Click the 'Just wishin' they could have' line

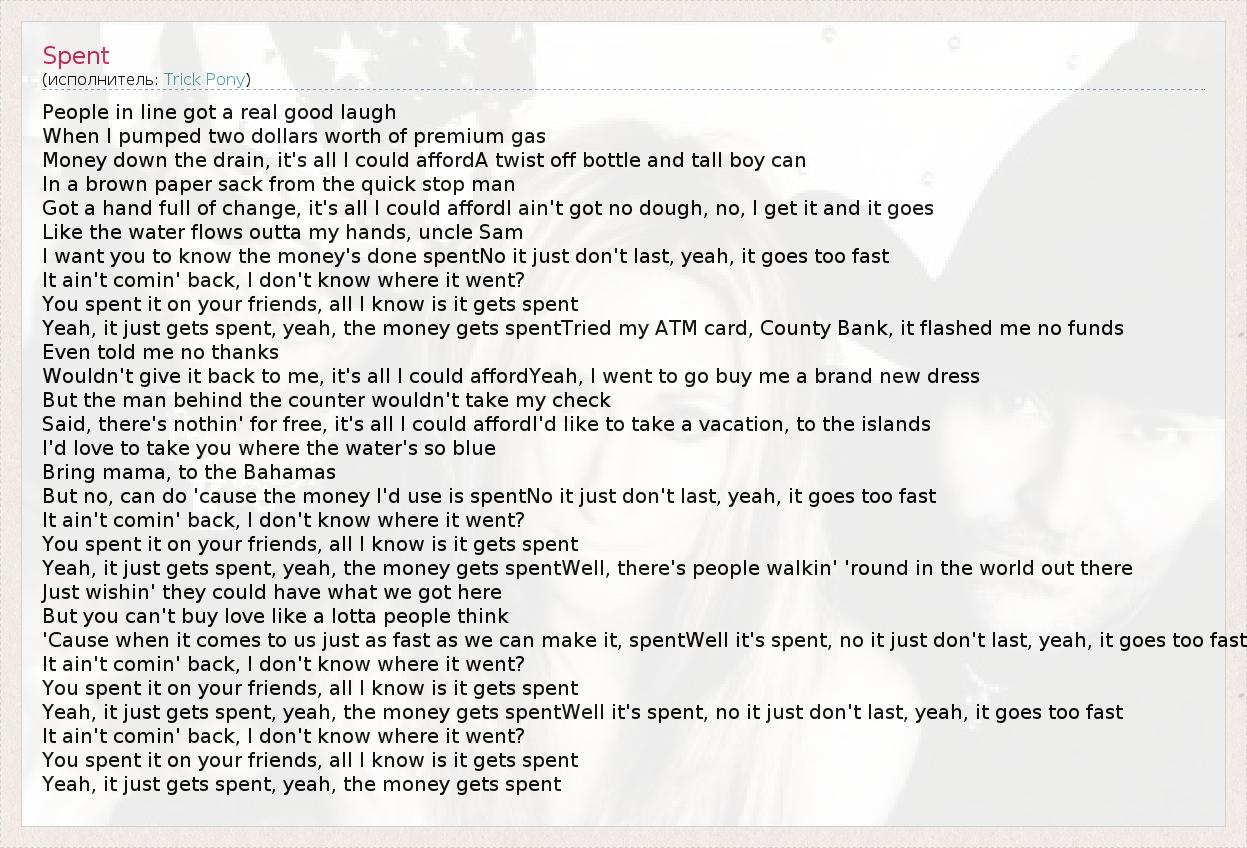tap(272, 592)
